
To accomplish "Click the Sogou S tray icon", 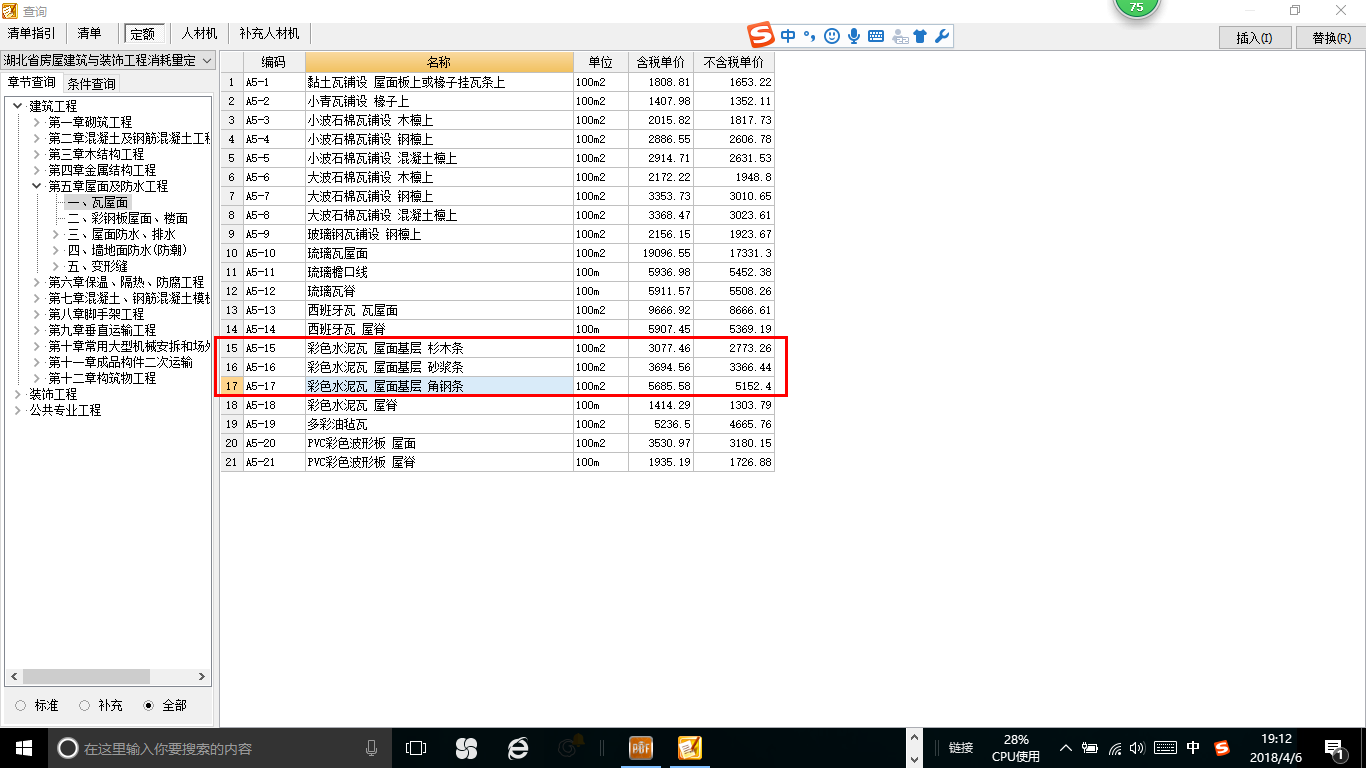I will (1221, 748).
